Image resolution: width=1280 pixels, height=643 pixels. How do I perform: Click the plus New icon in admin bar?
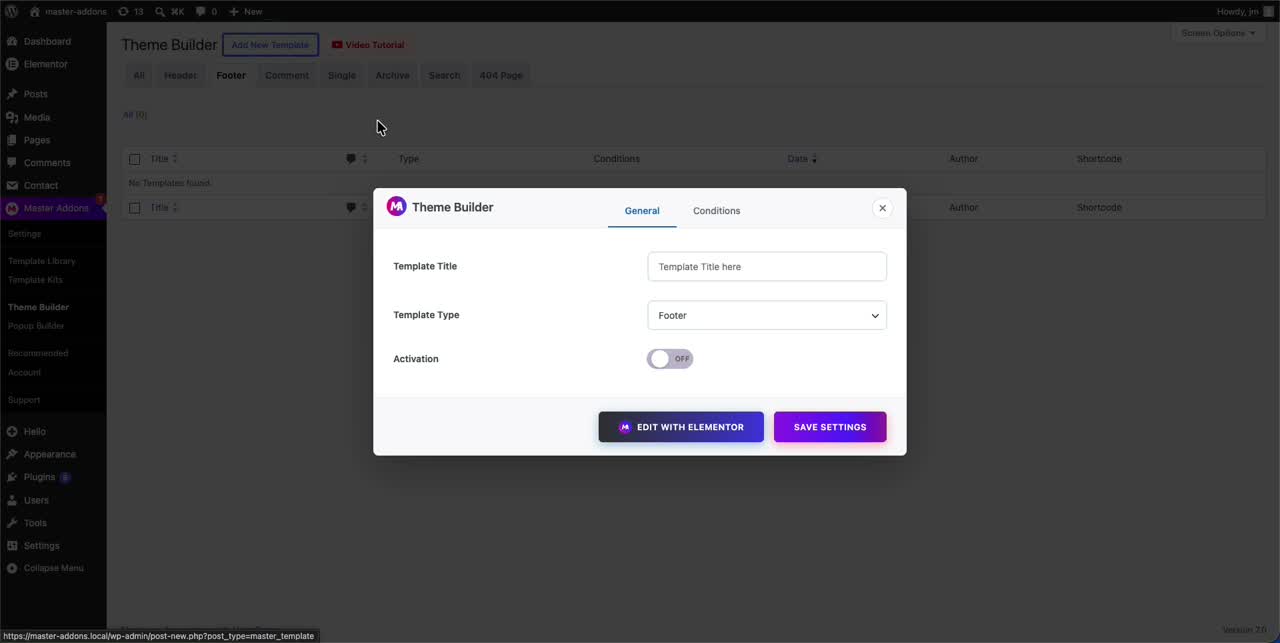(233, 11)
